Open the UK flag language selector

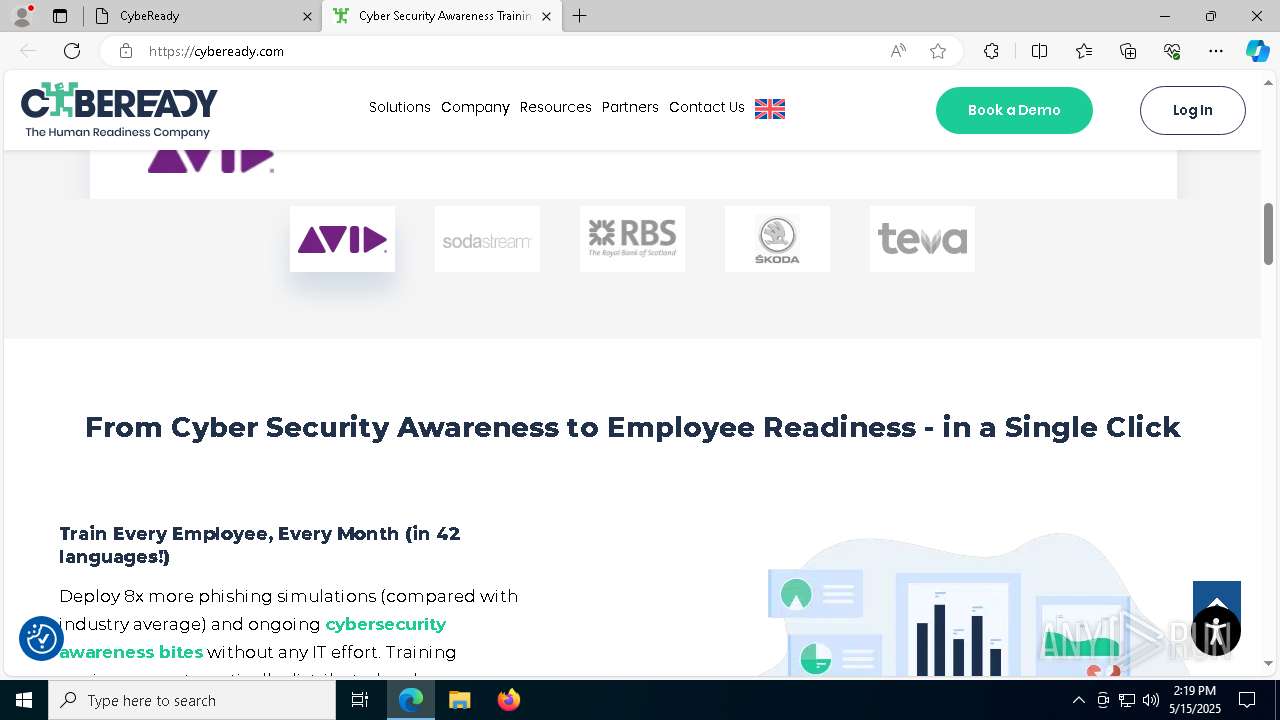click(x=770, y=109)
